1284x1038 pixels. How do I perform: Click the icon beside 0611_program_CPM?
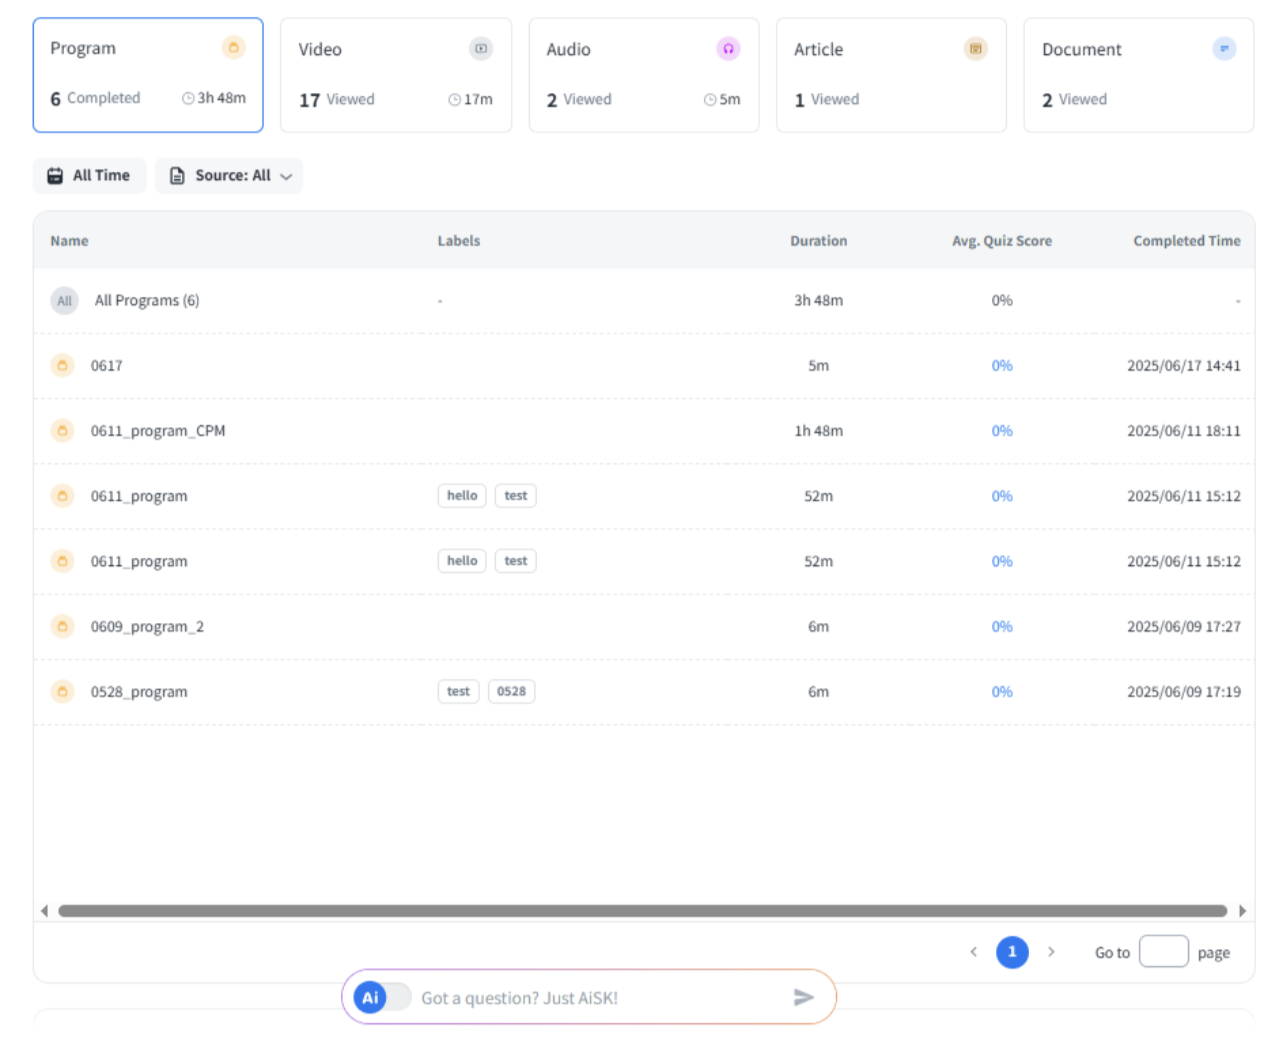tap(62, 431)
